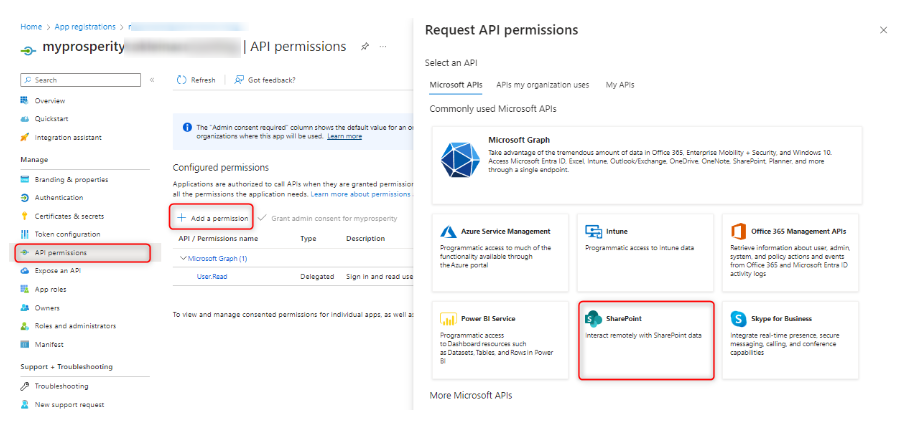
Task: Open App roles icon in sidebar
Action: pos(24,289)
